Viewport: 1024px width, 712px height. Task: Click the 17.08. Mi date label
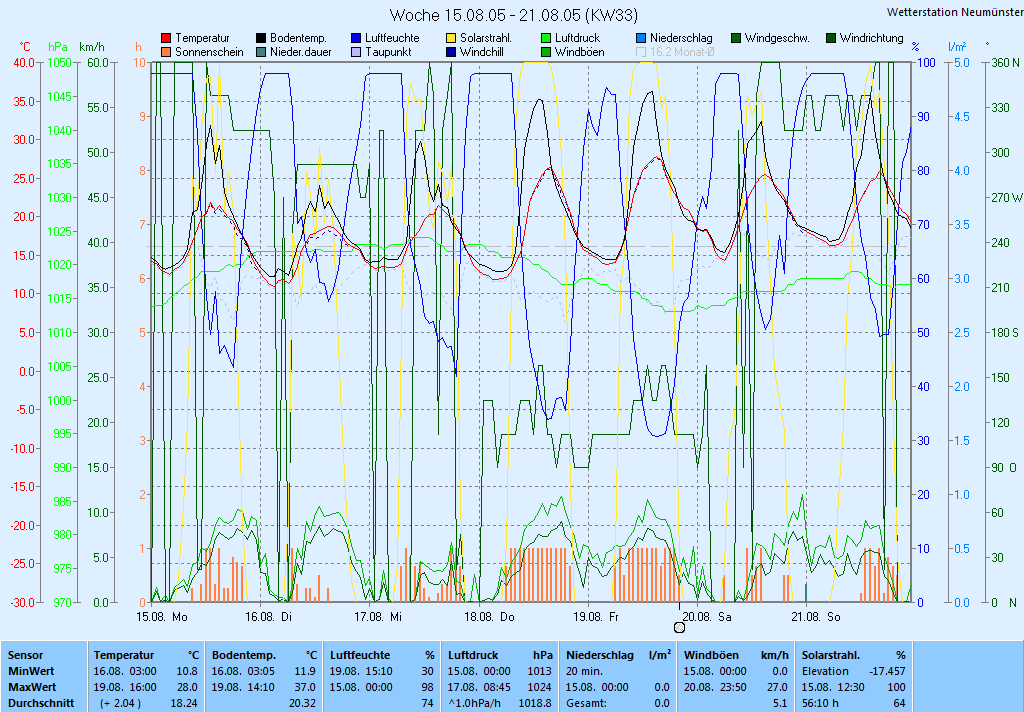378,617
